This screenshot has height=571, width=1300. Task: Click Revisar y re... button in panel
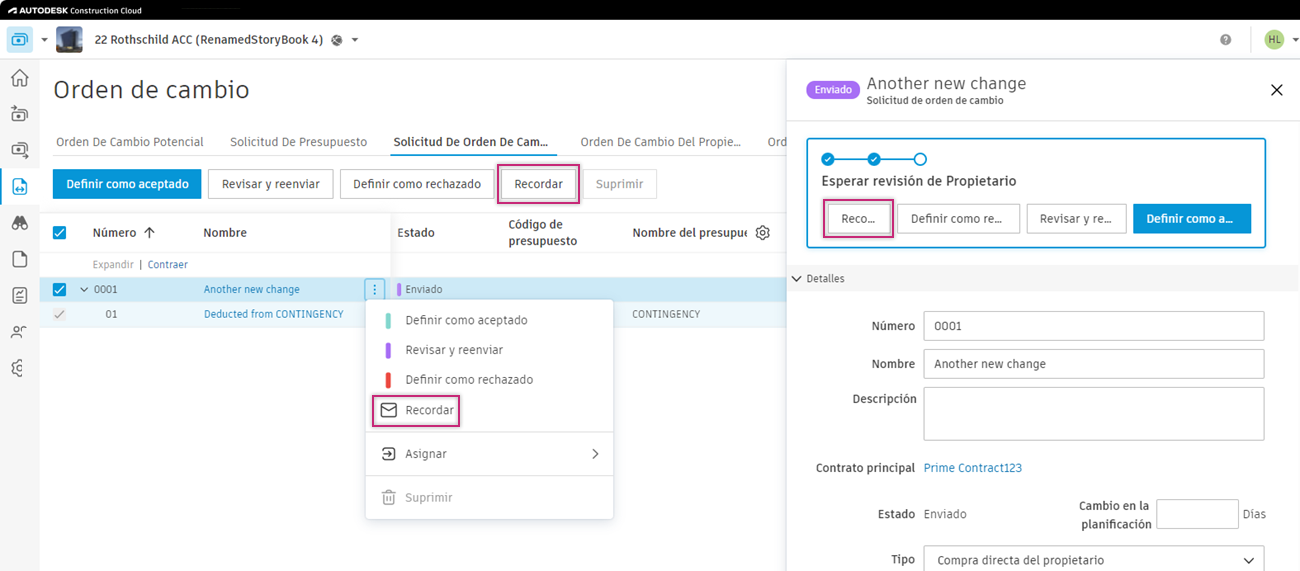tap(1076, 218)
